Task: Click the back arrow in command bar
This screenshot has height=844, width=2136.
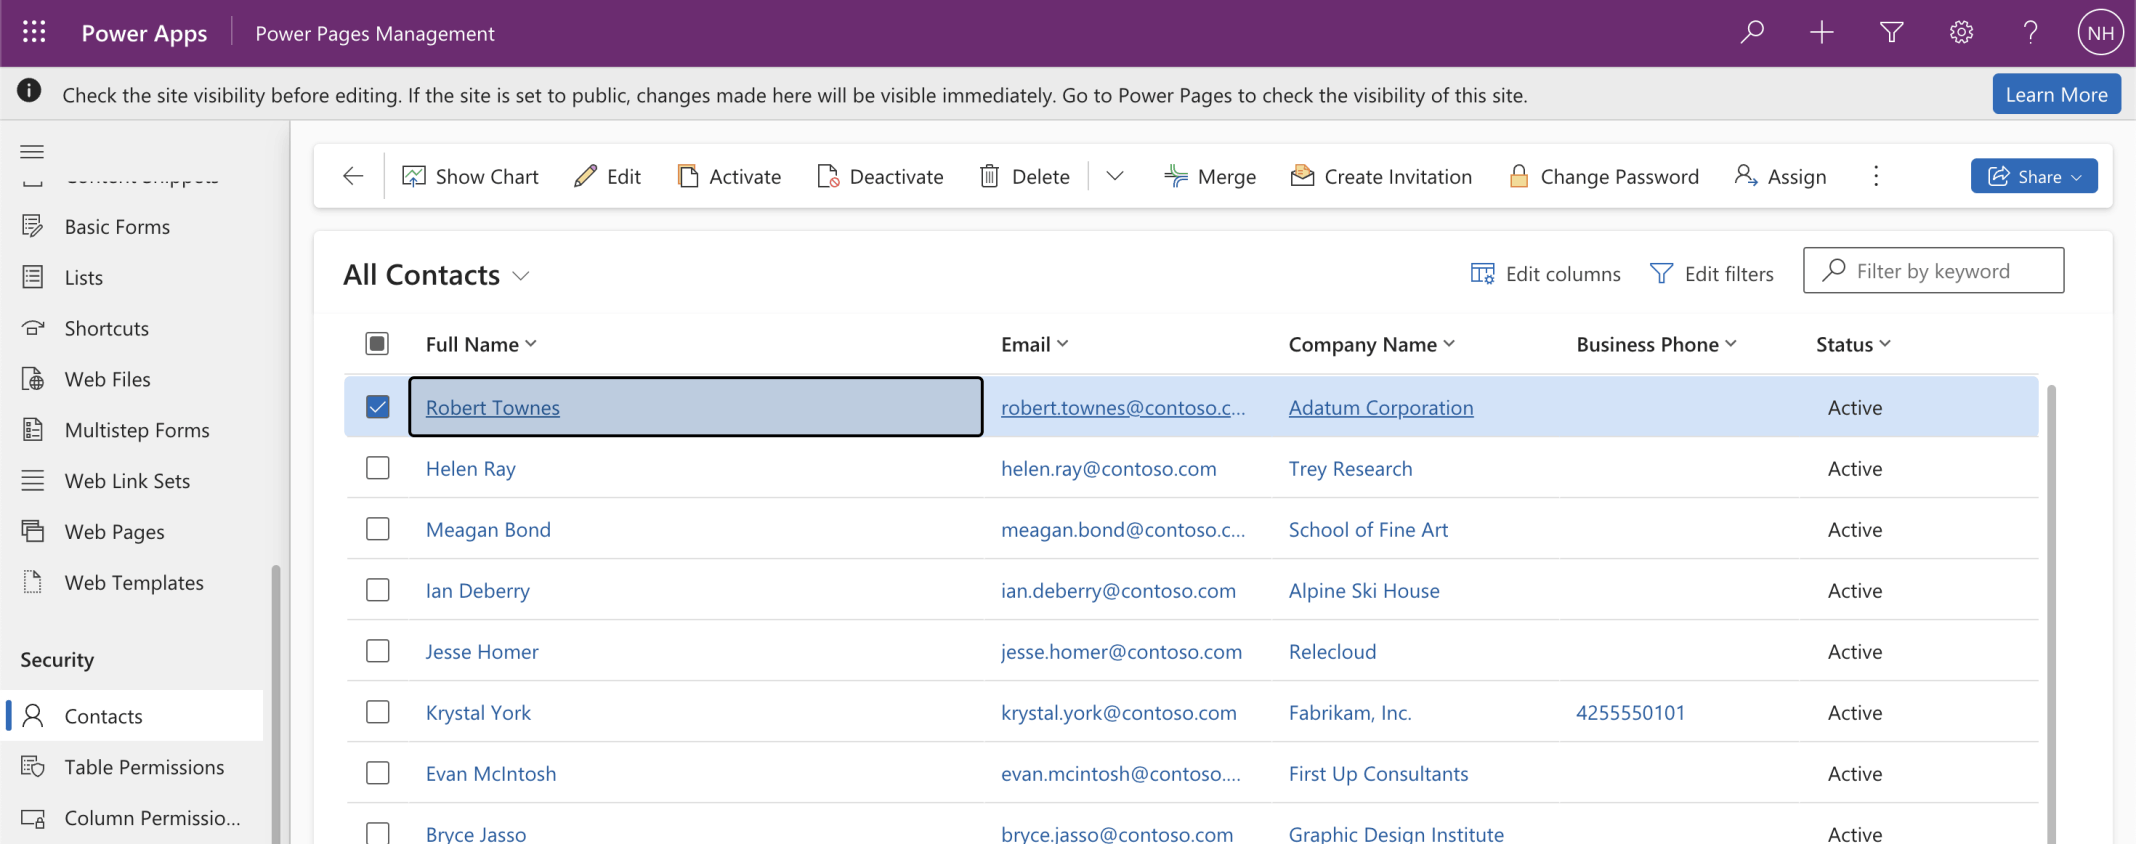Action: (x=353, y=176)
